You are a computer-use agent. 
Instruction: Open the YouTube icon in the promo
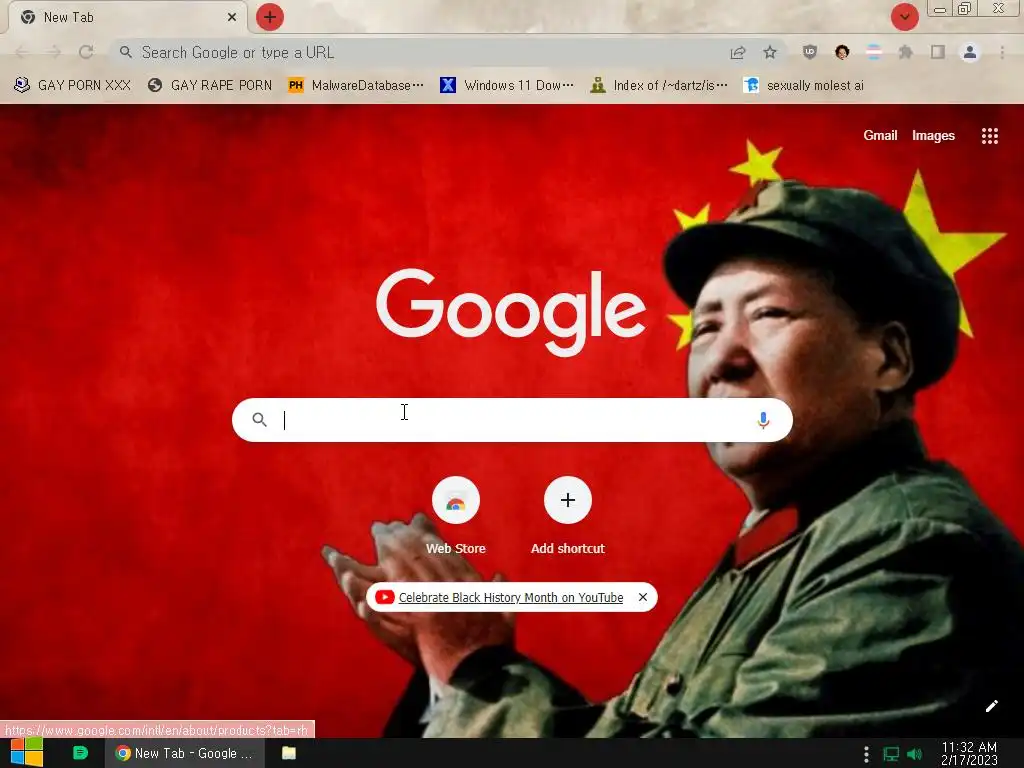click(385, 597)
